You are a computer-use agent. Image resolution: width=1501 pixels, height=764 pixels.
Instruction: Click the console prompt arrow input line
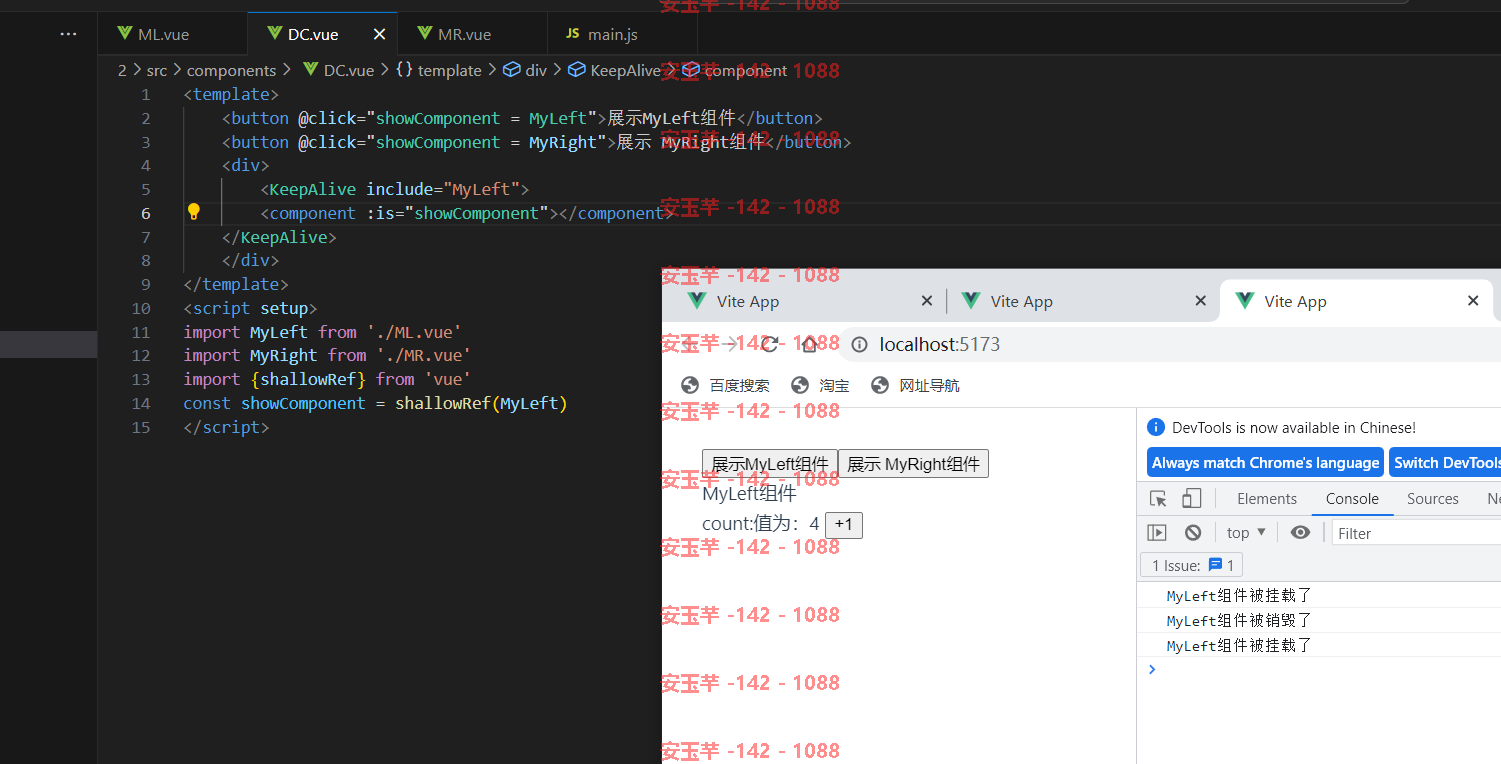pos(1319,669)
